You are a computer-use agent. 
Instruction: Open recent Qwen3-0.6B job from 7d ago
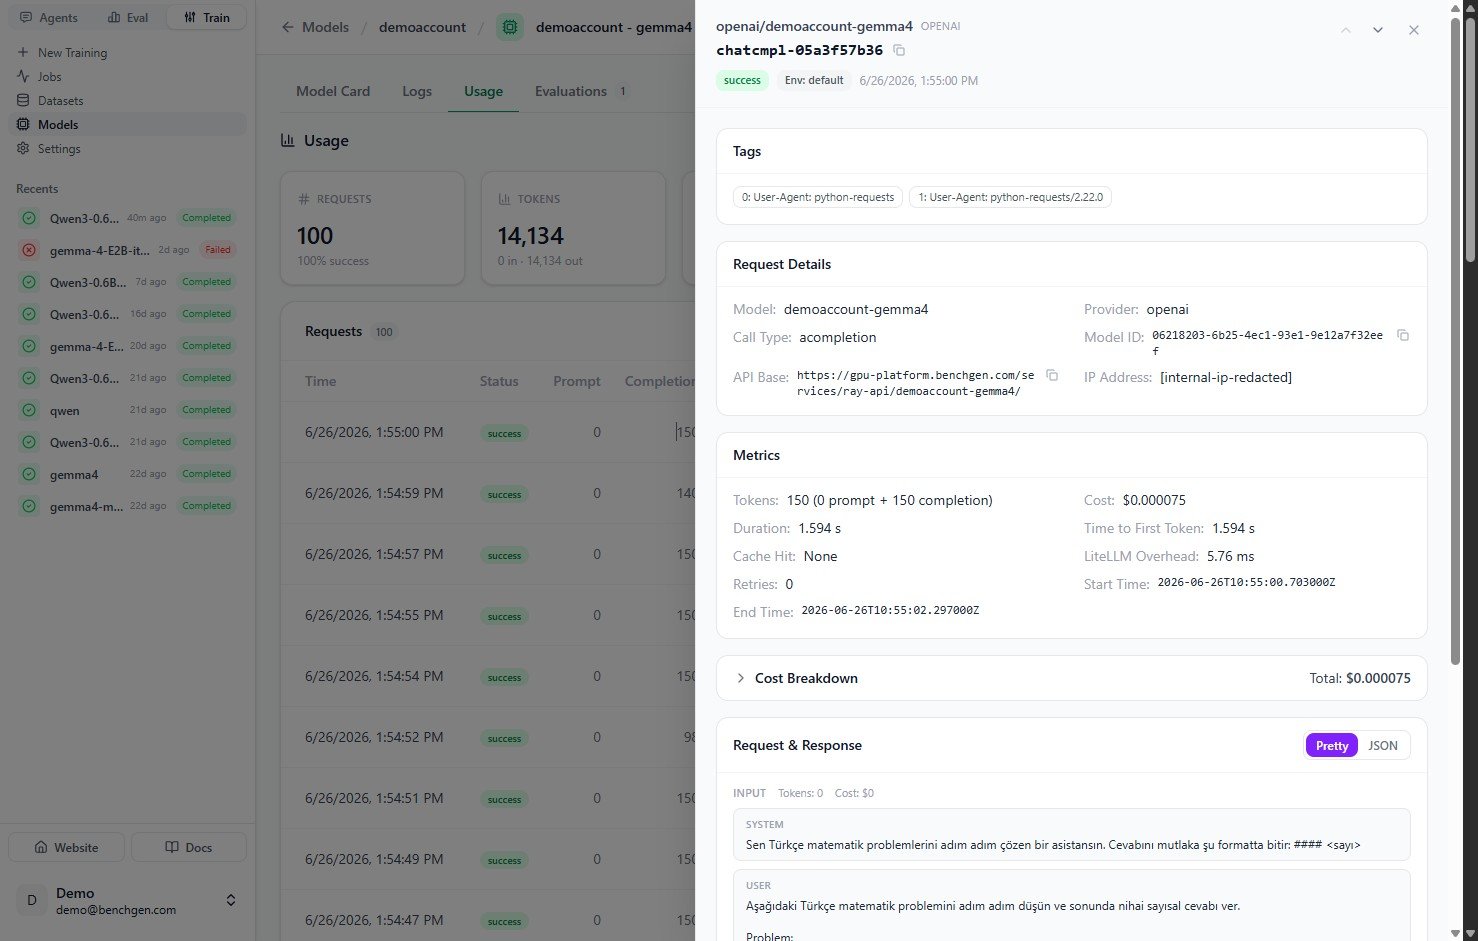click(127, 282)
